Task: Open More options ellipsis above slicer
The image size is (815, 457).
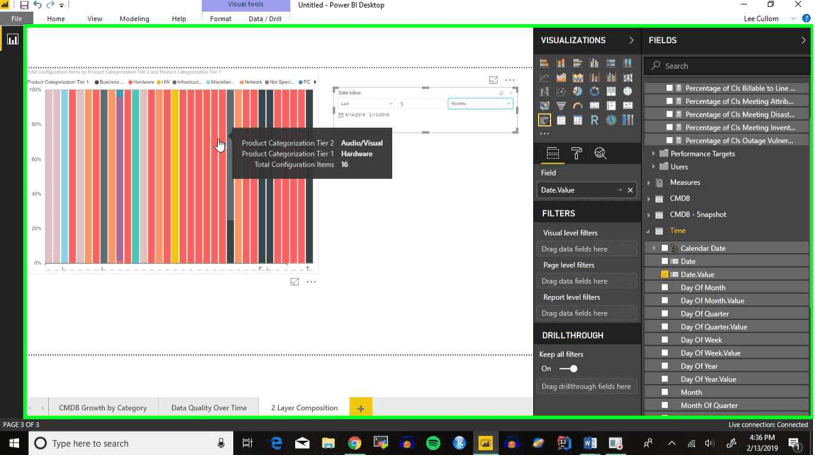Action: tap(510, 80)
